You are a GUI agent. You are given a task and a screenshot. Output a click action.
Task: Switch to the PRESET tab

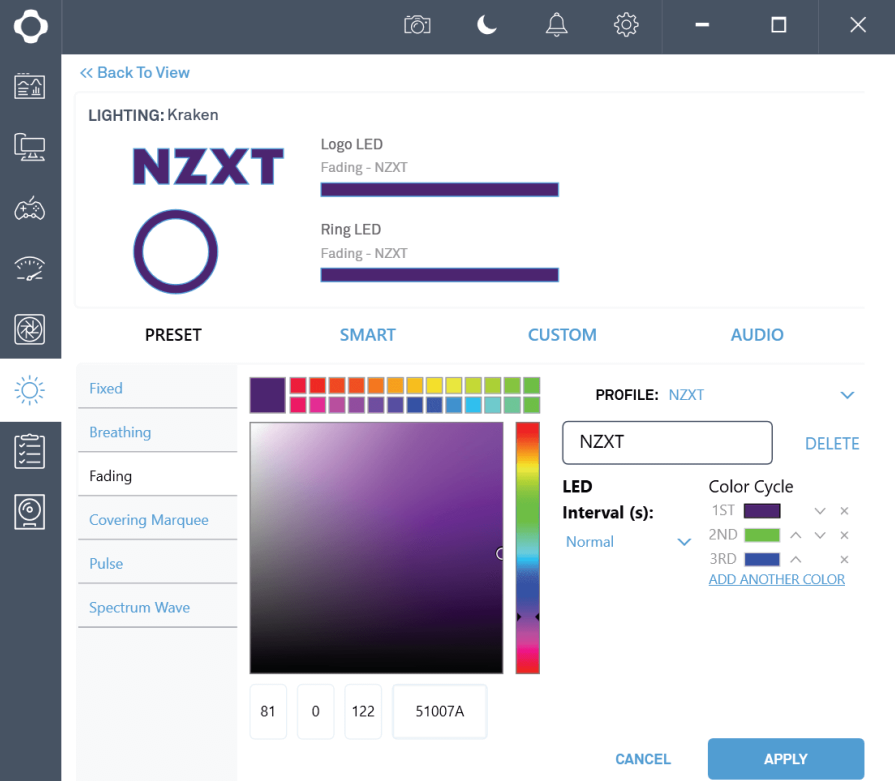(173, 335)
